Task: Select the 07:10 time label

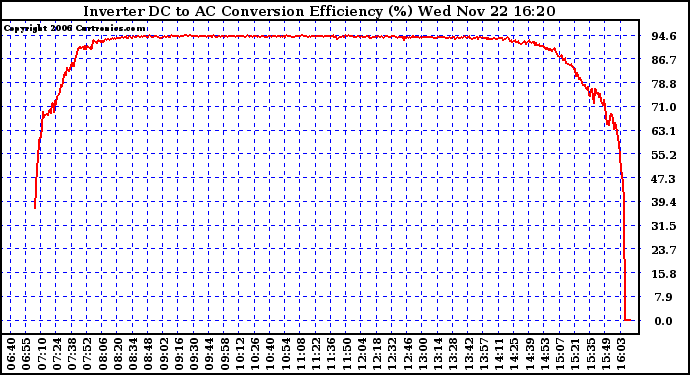Action: pos(41,354)
